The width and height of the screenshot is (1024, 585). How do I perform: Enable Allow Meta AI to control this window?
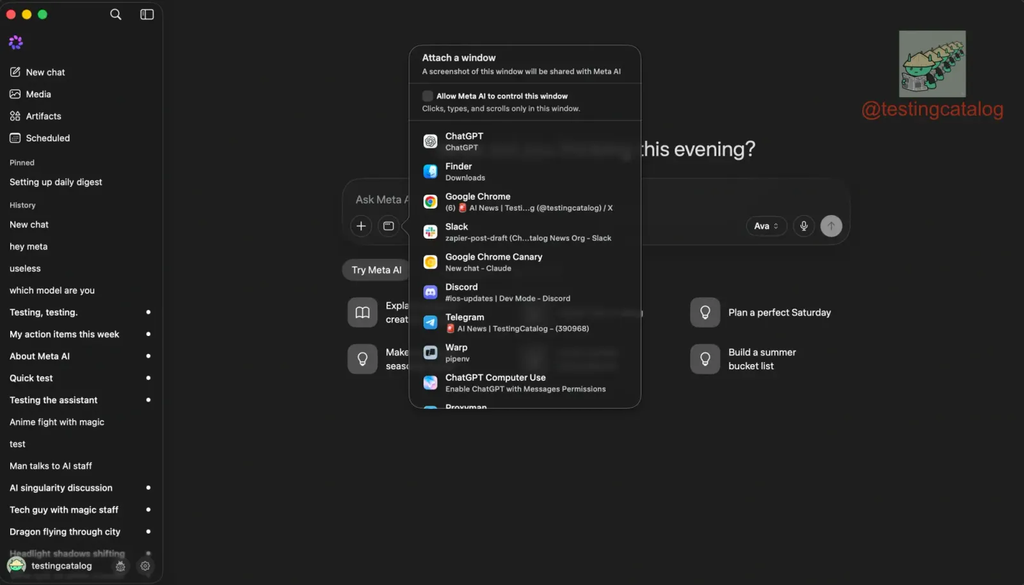pos(428,96)
